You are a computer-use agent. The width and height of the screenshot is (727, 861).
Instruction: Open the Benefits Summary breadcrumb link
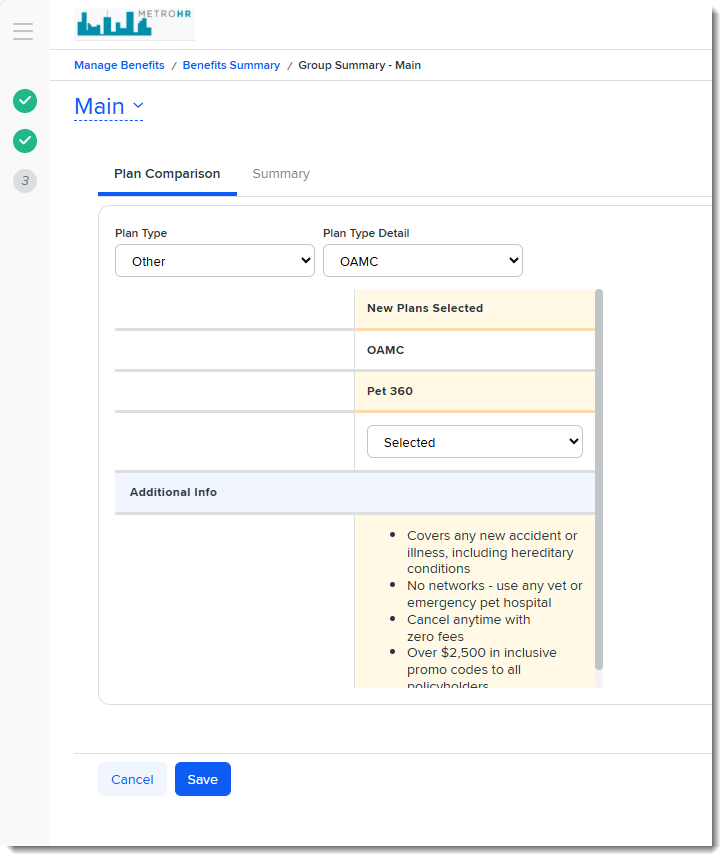point(231,65)
